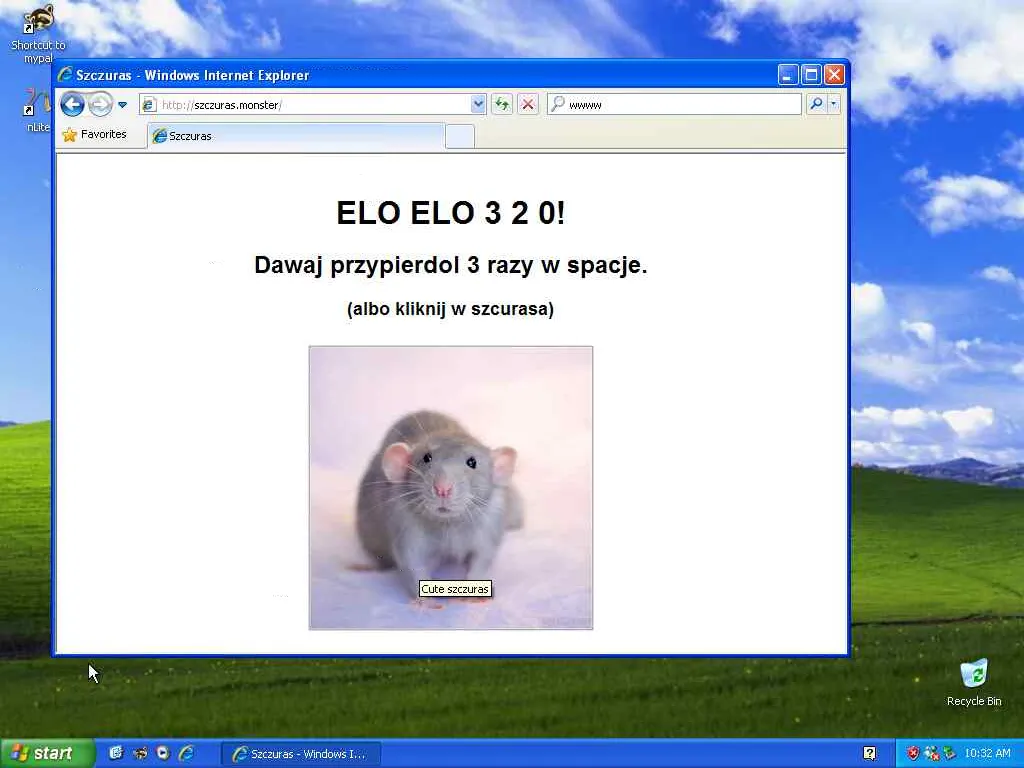Viewport: 1024px width, 768px height.
Task: Click the Cute szczuras tooltip
Action: tap(455, 589)
